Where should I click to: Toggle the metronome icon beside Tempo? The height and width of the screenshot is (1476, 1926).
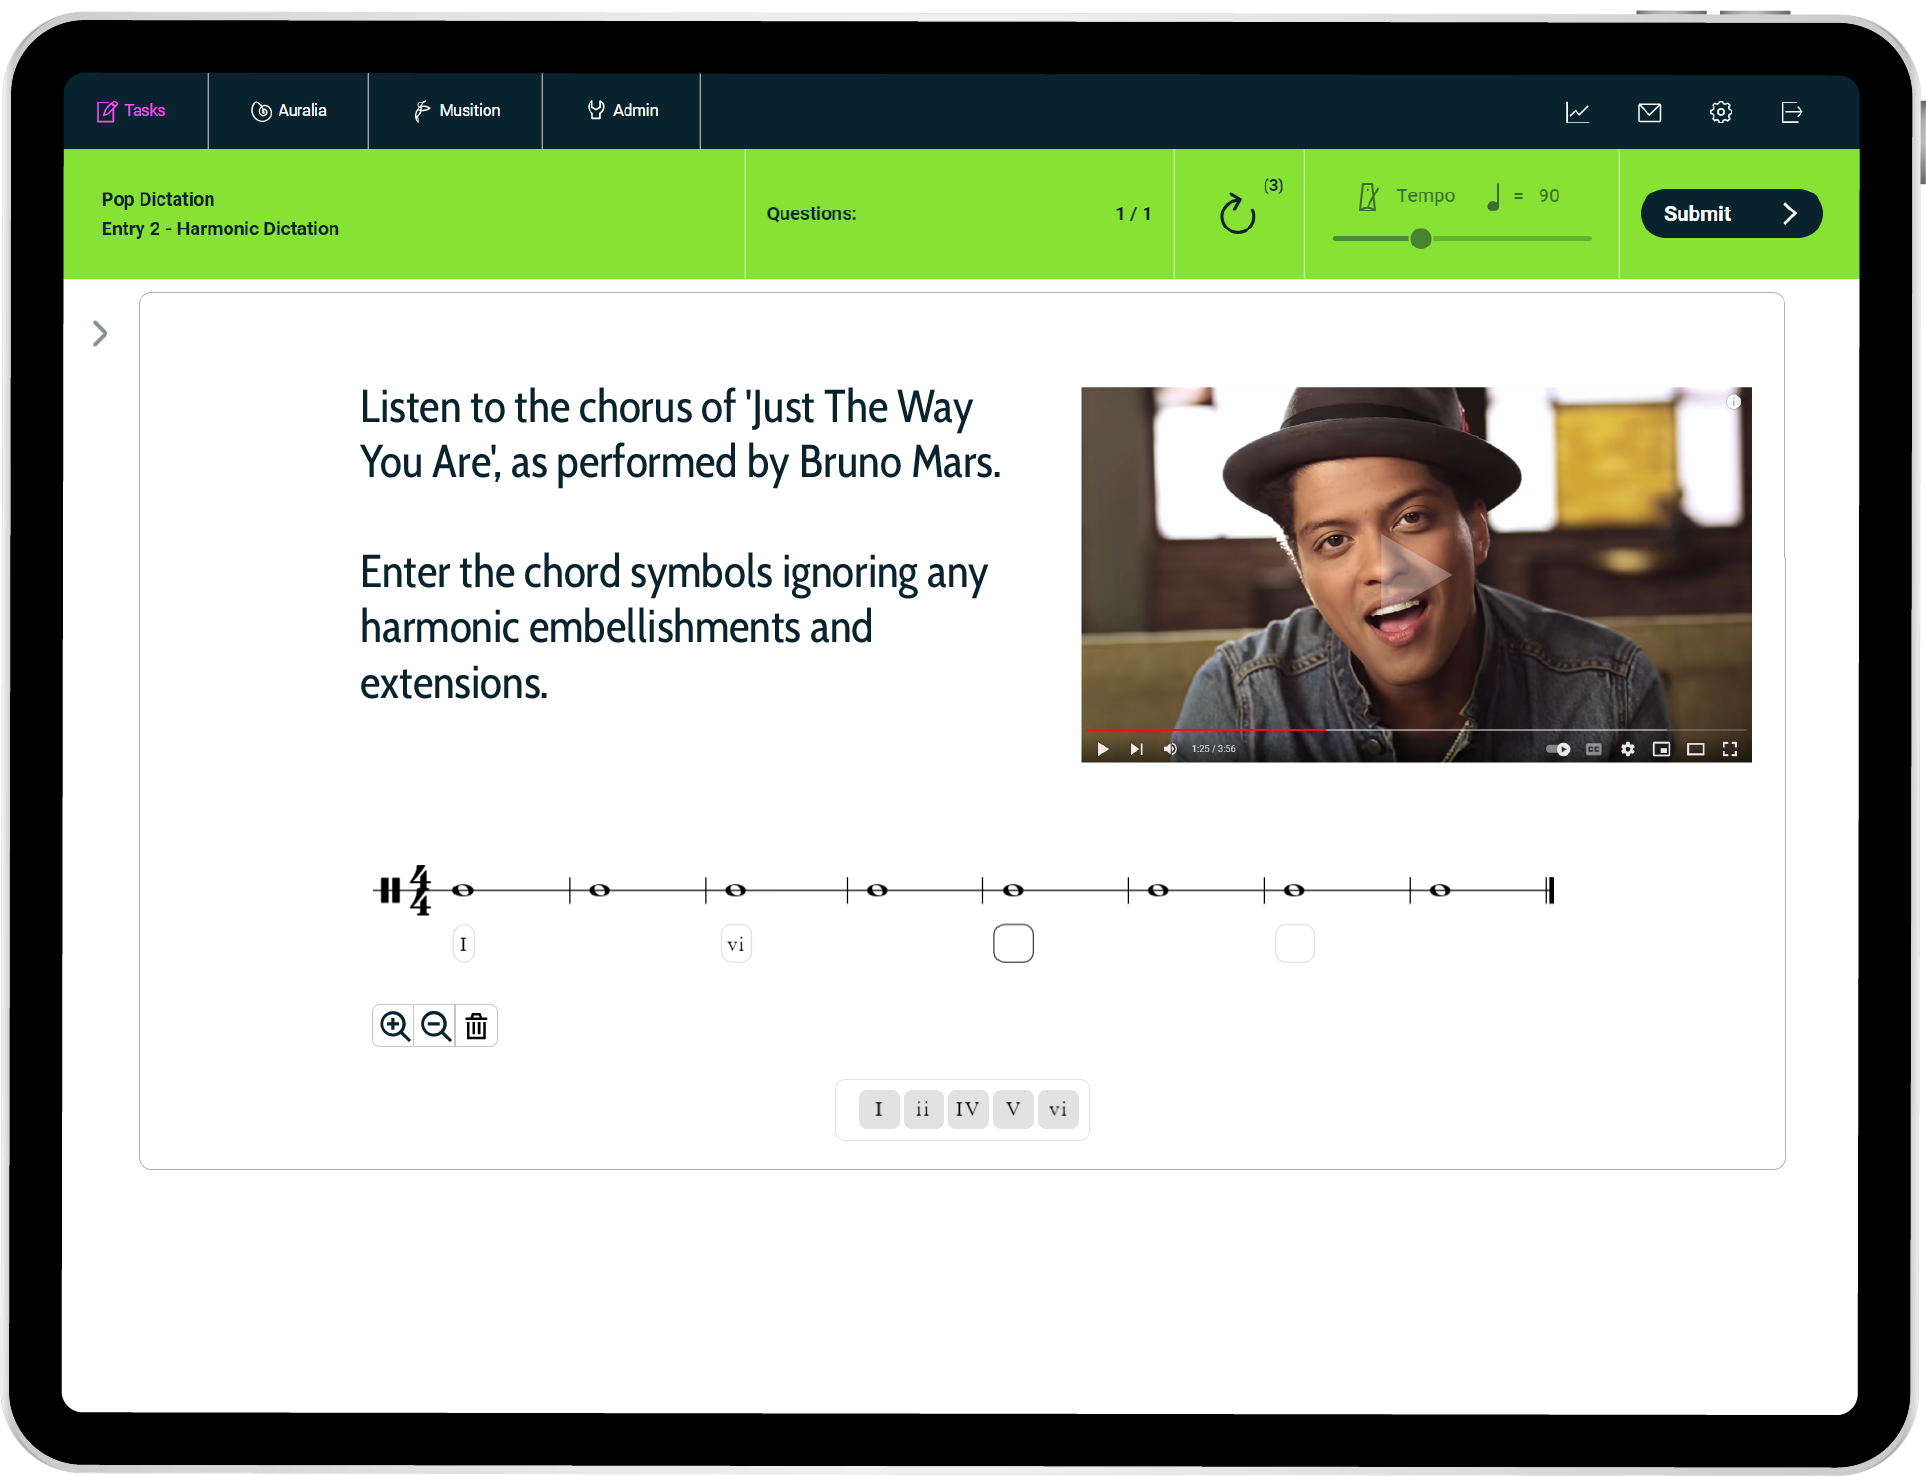(x=1368, y=196)
